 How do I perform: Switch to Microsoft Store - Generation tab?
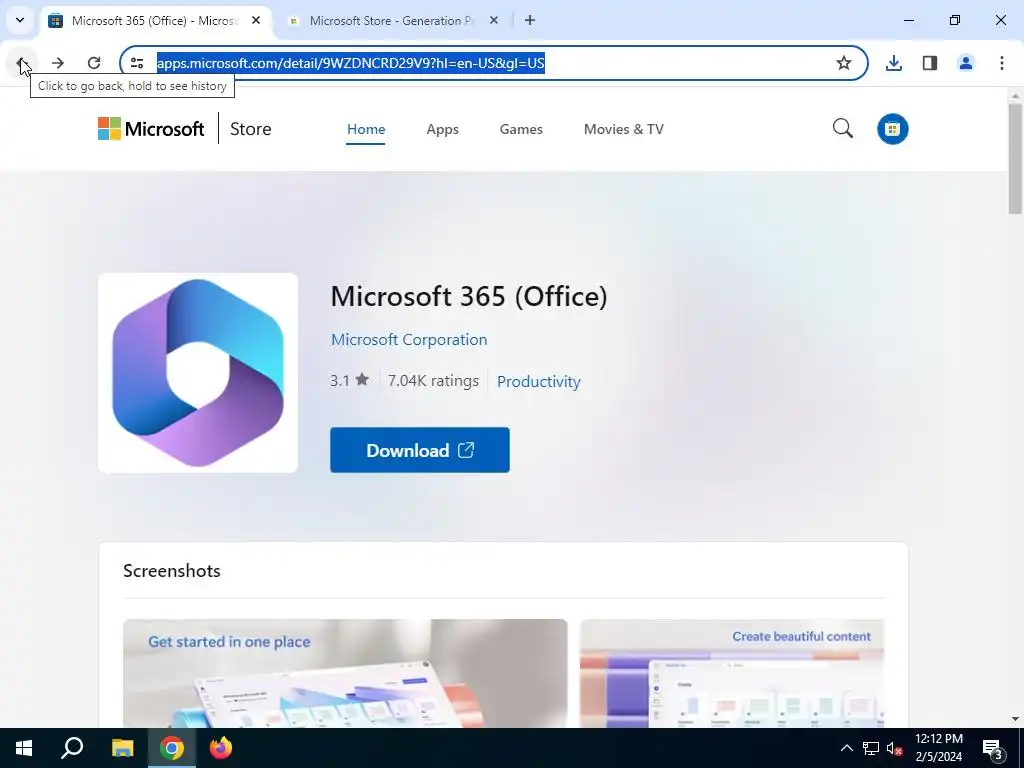(x=391, y=20)
